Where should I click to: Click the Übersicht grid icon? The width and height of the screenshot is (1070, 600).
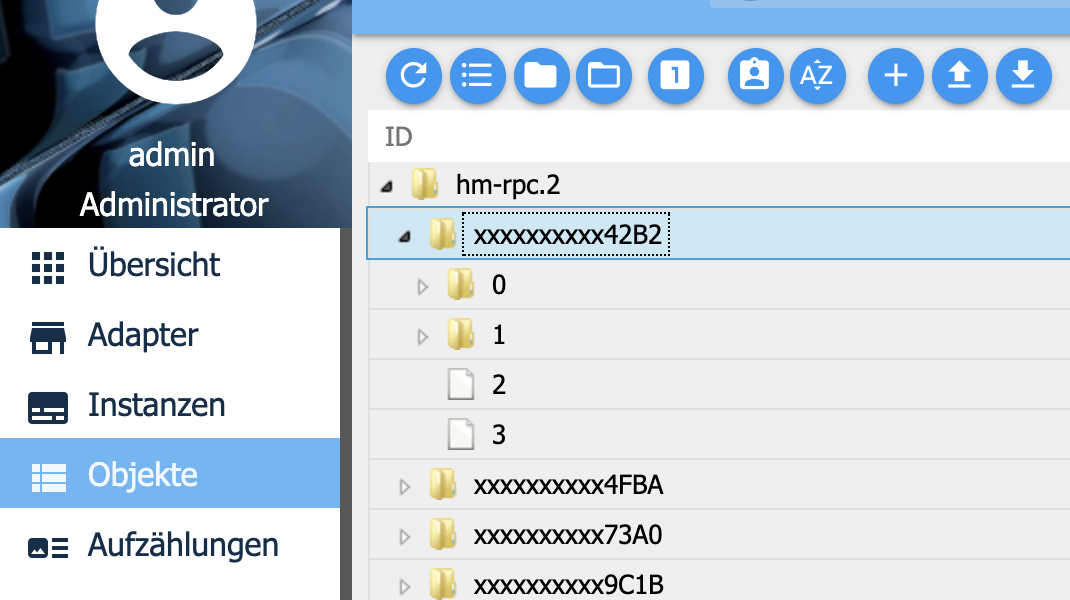pos(48,268)
